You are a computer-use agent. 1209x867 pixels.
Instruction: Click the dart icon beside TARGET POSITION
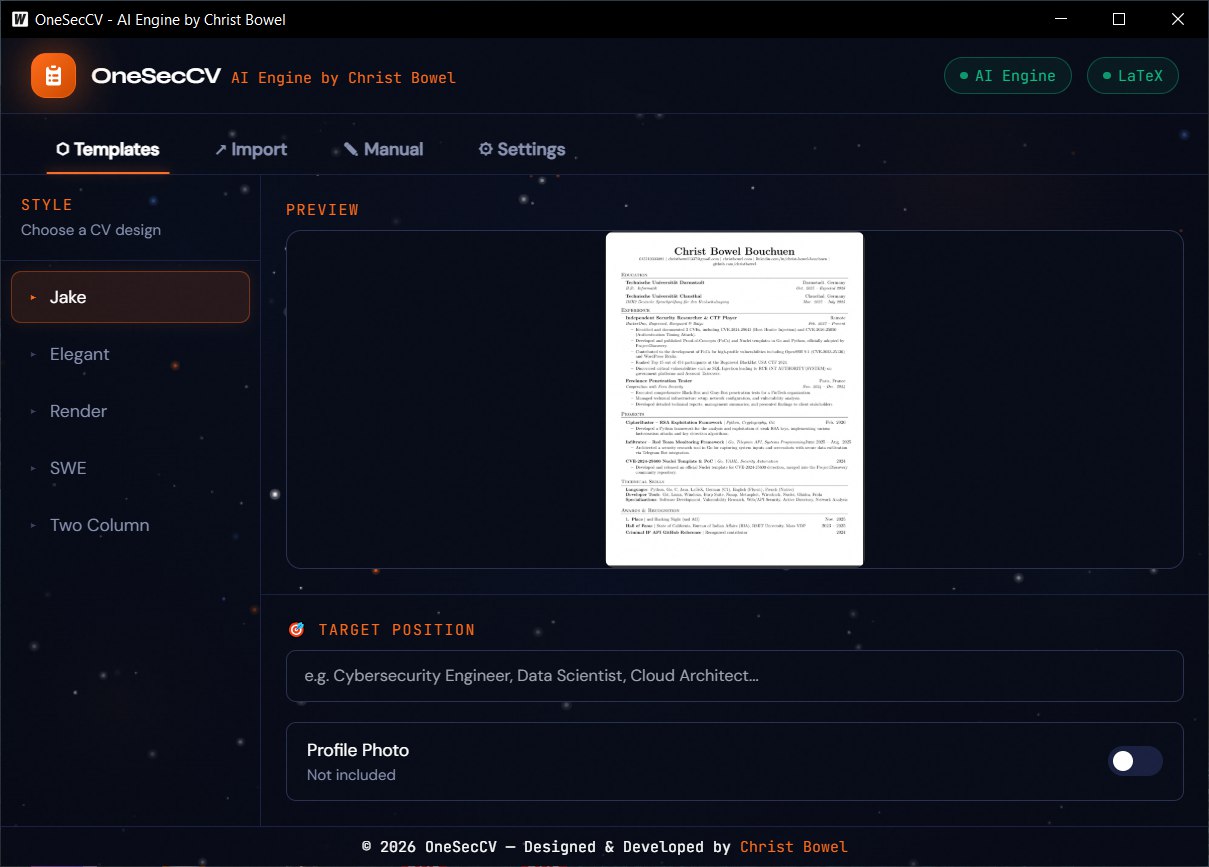tap(296, 629)
